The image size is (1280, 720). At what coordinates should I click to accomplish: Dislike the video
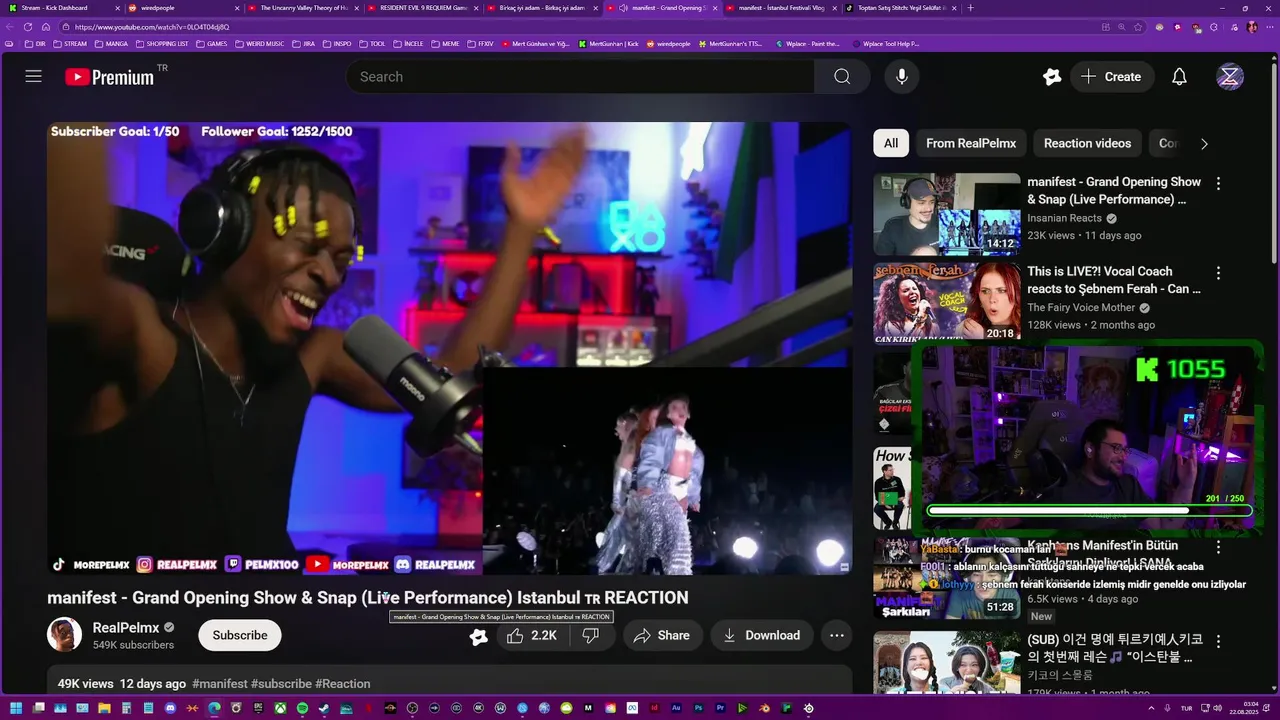(590, 635)
